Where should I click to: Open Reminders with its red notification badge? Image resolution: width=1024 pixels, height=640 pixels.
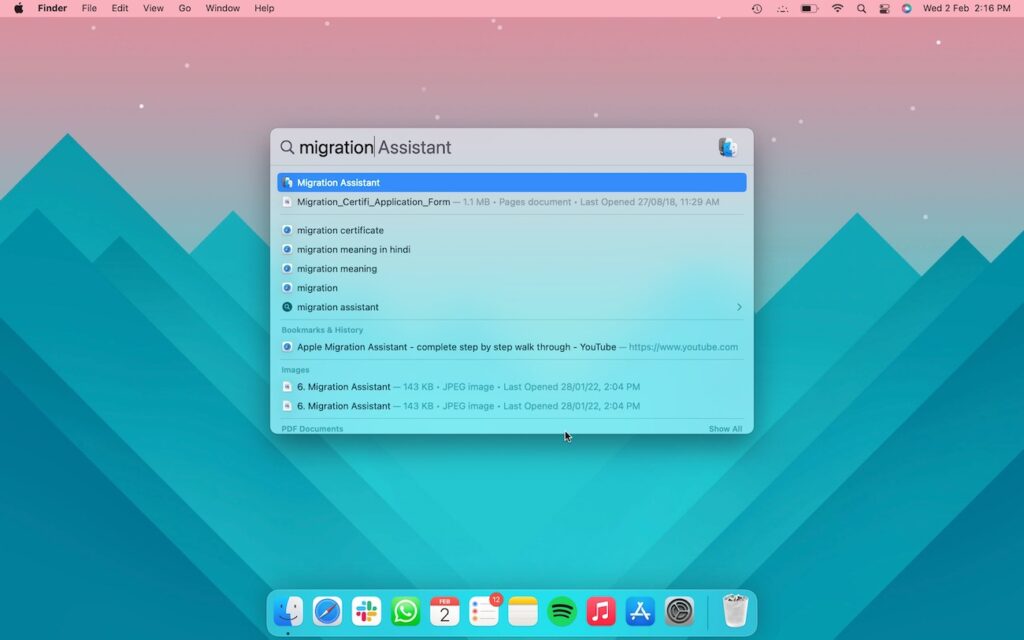coord(483,611)
